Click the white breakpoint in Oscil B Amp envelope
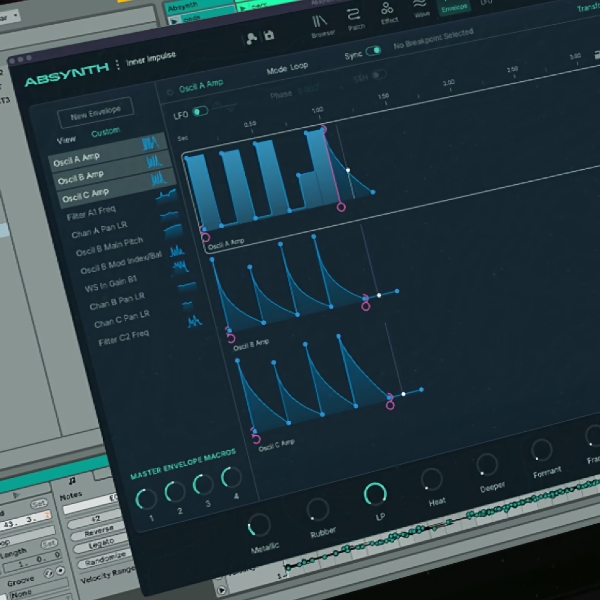The width and height of the screenshot is (600, 600). (379, 295)
